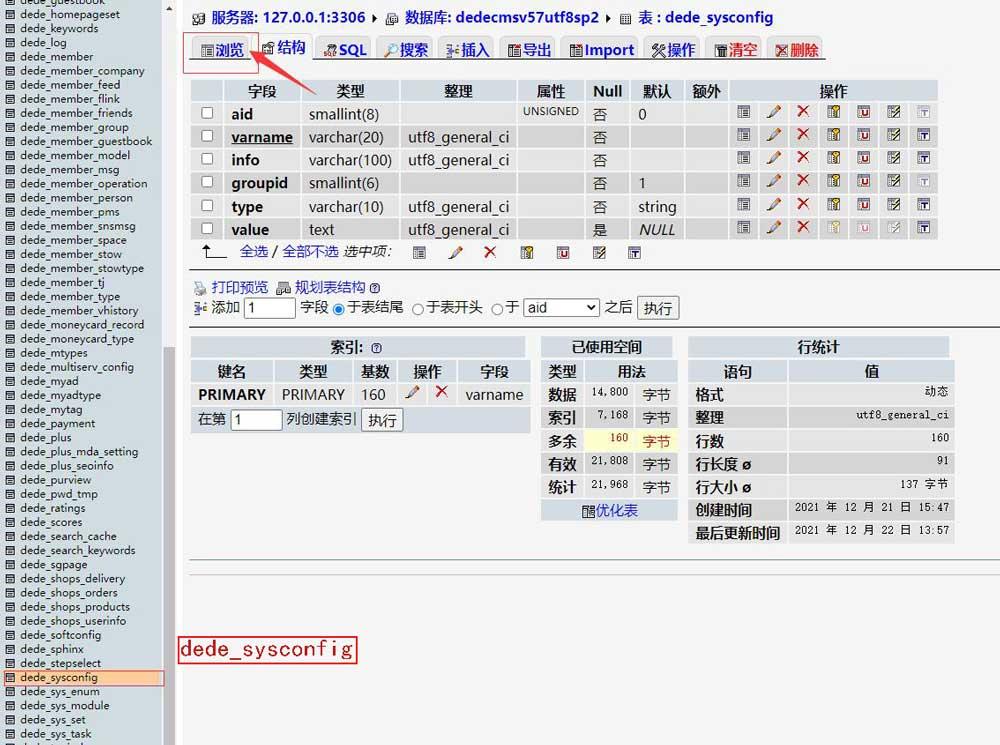
Task: Click unique index icon in varname row
Action: coord(864,135)
